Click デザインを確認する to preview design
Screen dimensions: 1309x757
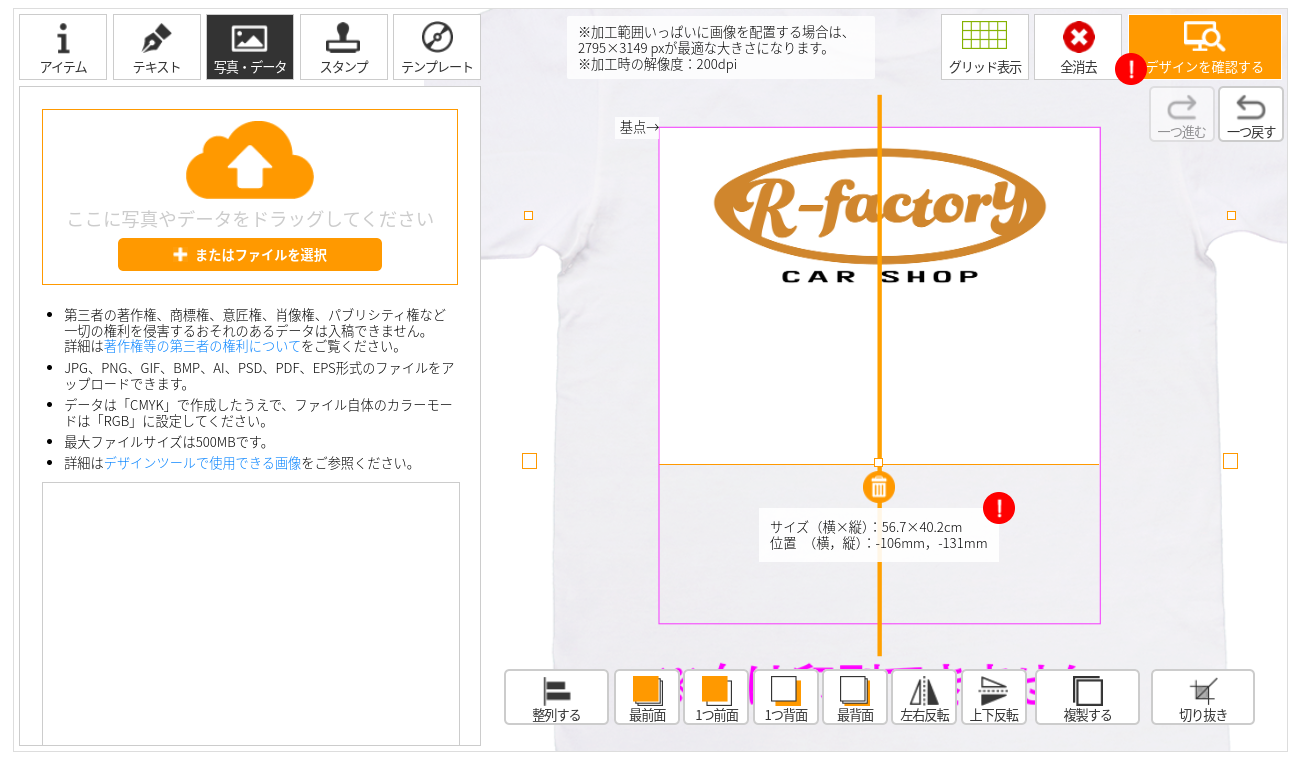1205,47
